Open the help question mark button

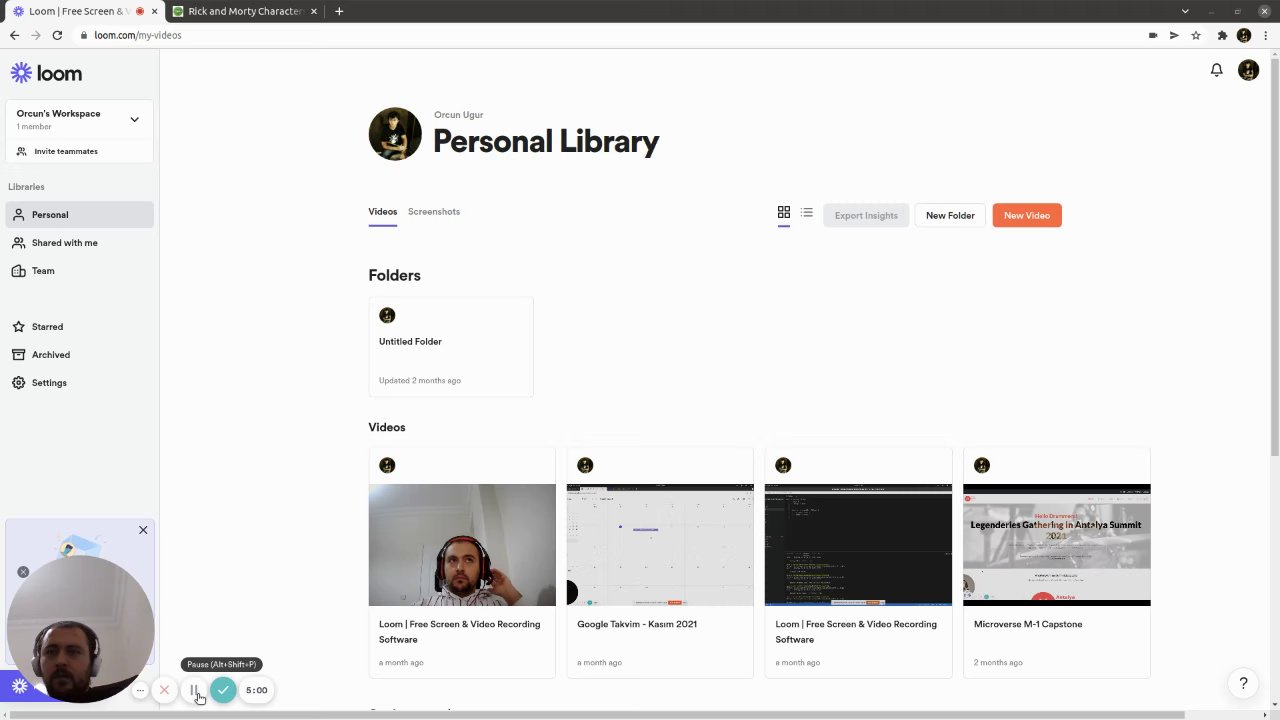pyautogui.click(x=1243, y=684)
